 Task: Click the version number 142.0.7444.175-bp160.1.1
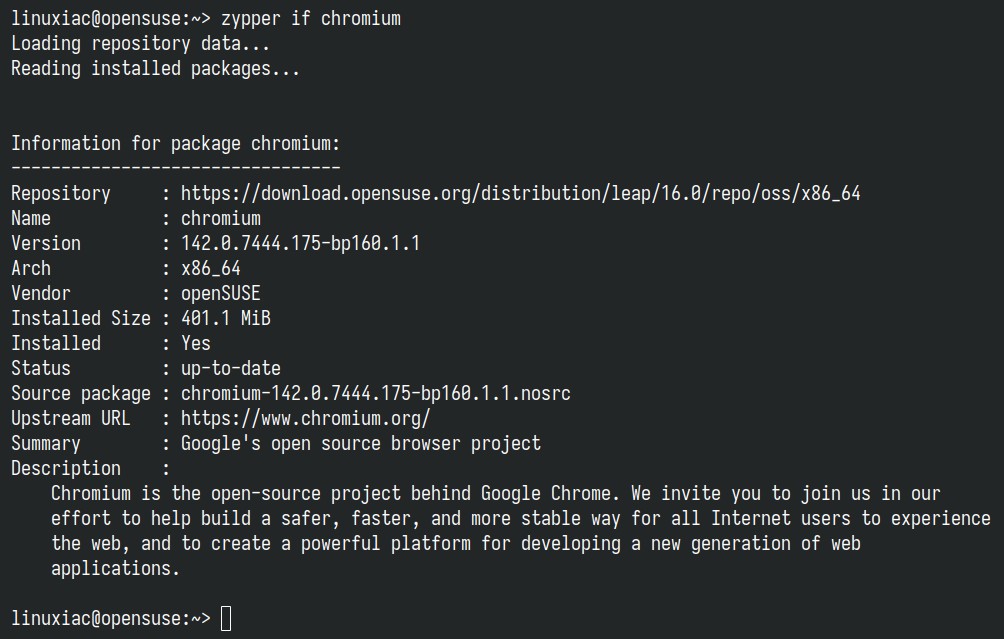click(300, 243)
